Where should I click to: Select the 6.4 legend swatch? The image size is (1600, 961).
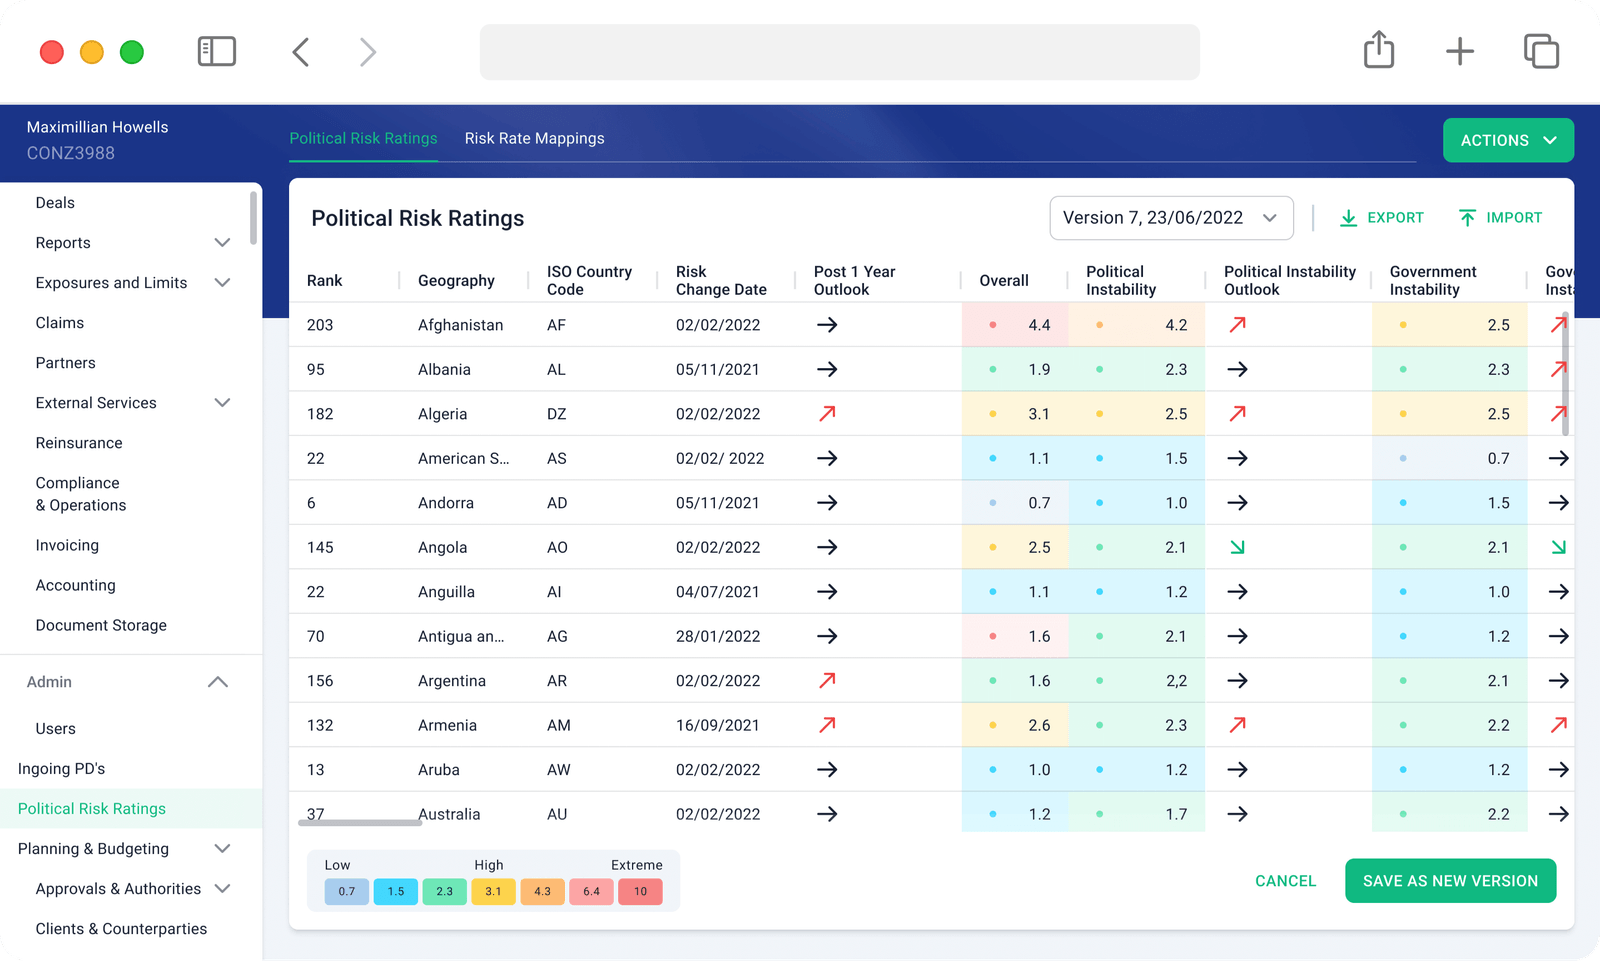pyautogui.click(x=591, y=891)
